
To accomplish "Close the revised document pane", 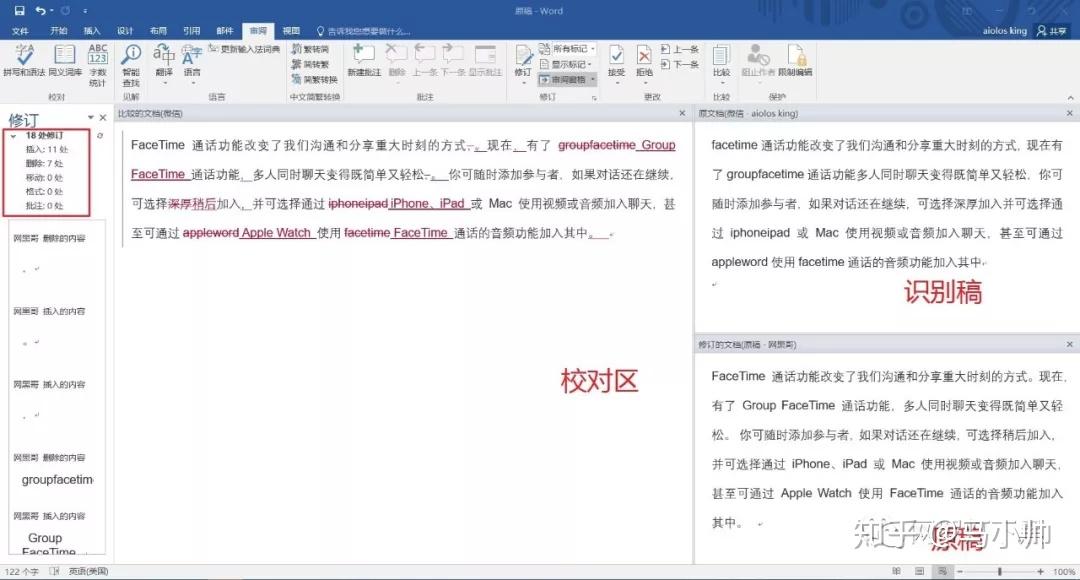I will point(1070,344).
